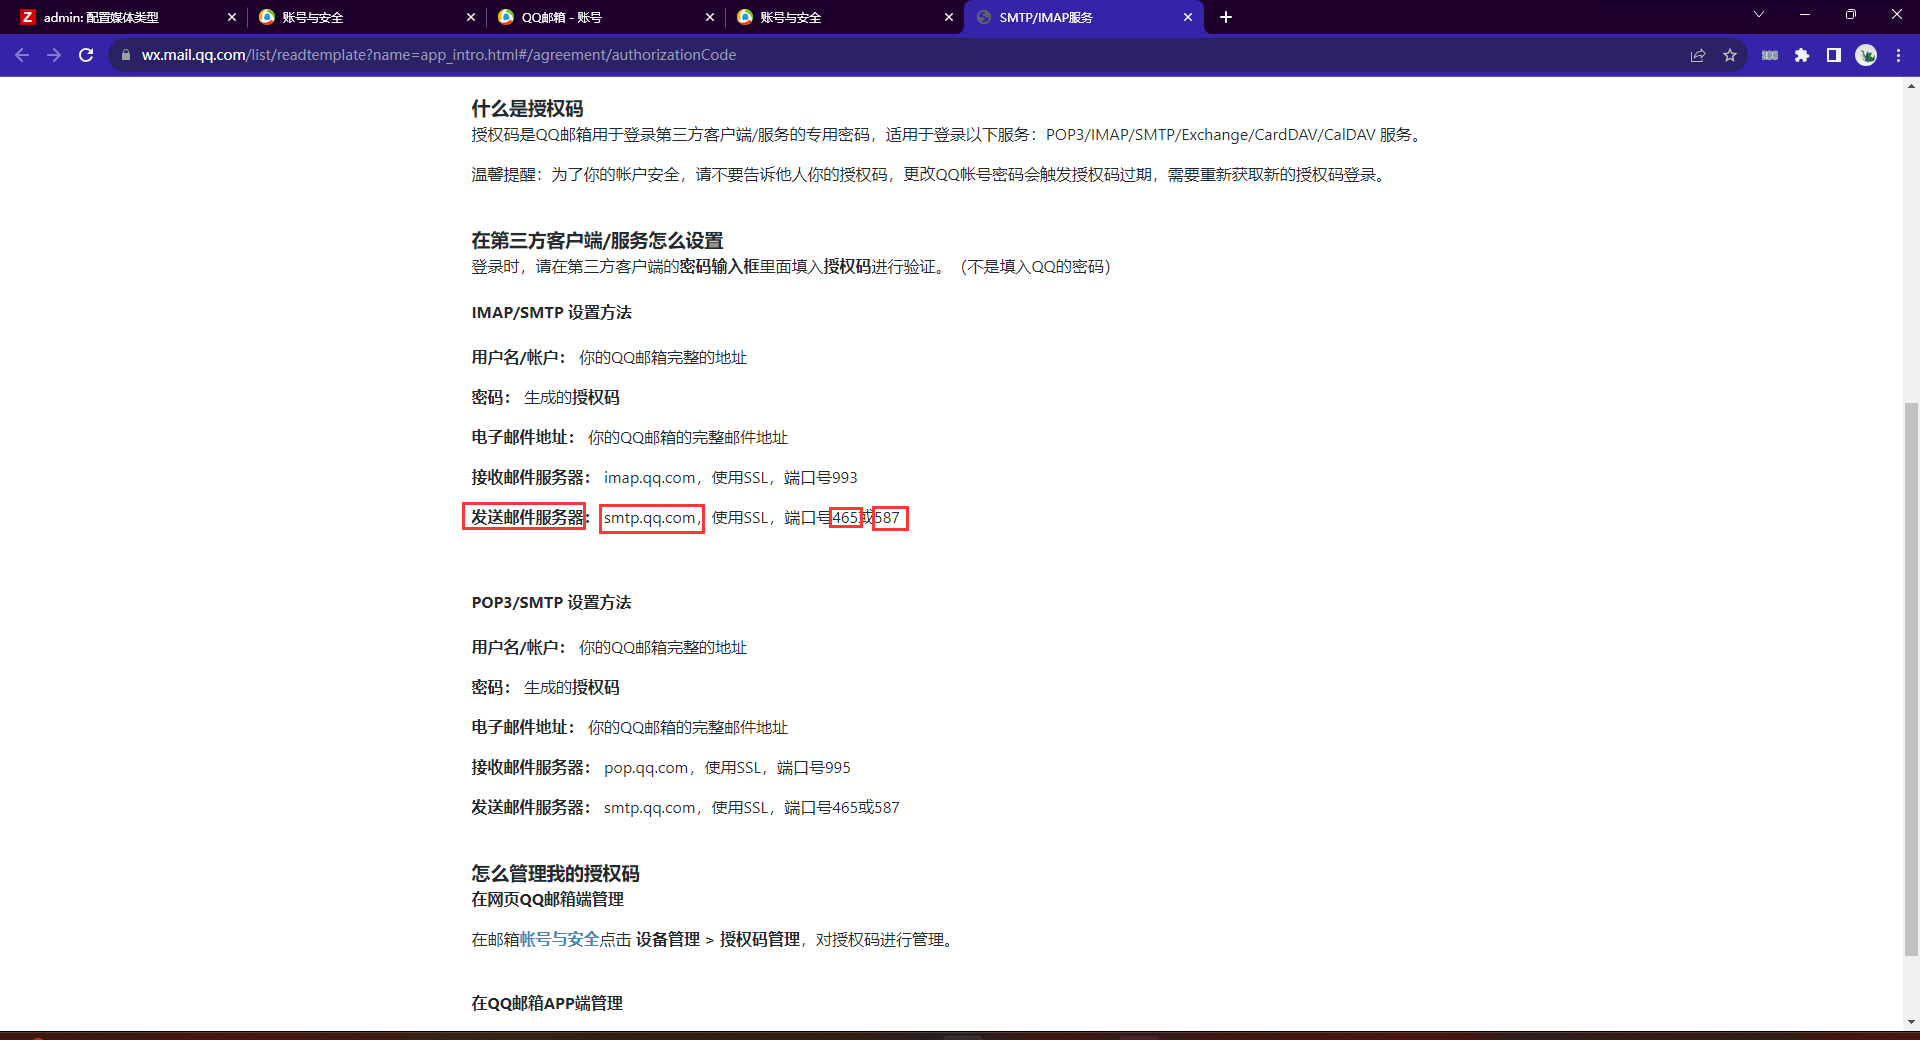View site security lock info

coord(125,55)
